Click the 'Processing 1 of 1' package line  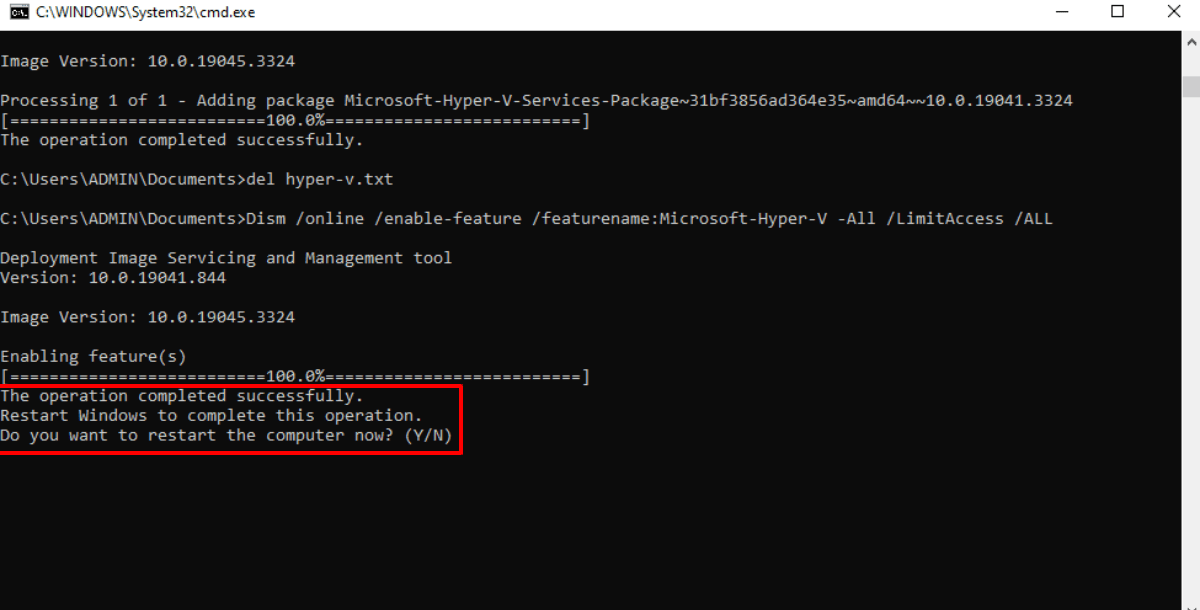click(536, 101)
